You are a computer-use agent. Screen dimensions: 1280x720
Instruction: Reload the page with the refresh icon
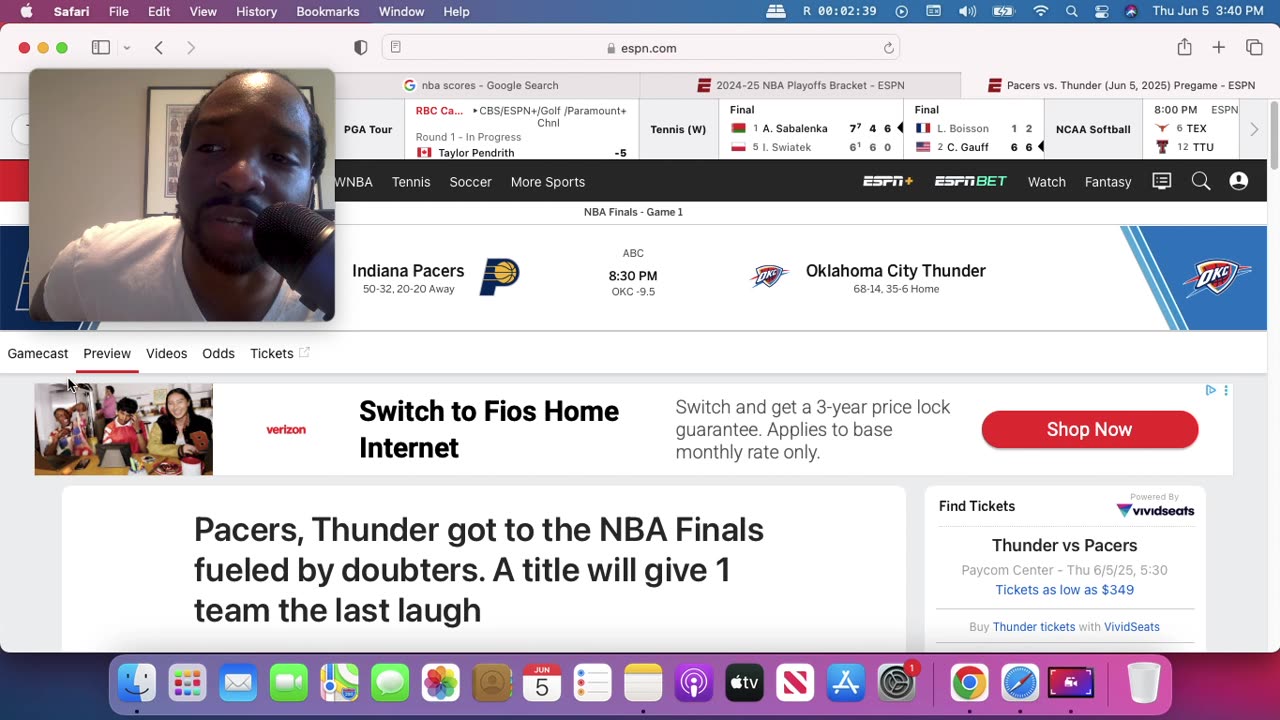click(888, 48)
